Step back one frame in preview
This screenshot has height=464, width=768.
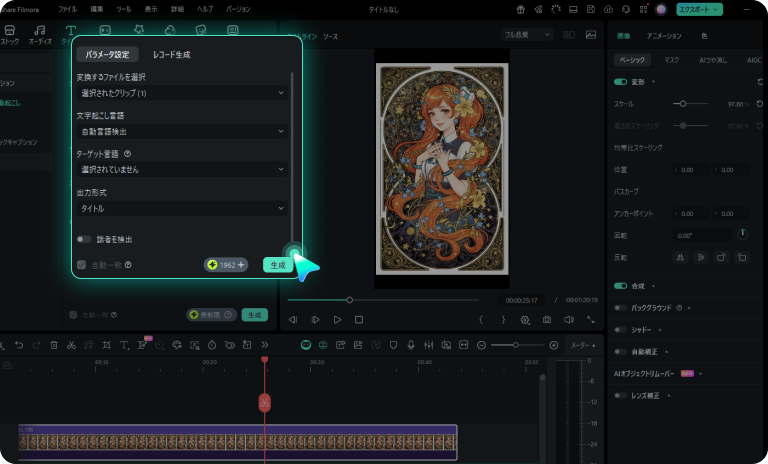(293, 320)
